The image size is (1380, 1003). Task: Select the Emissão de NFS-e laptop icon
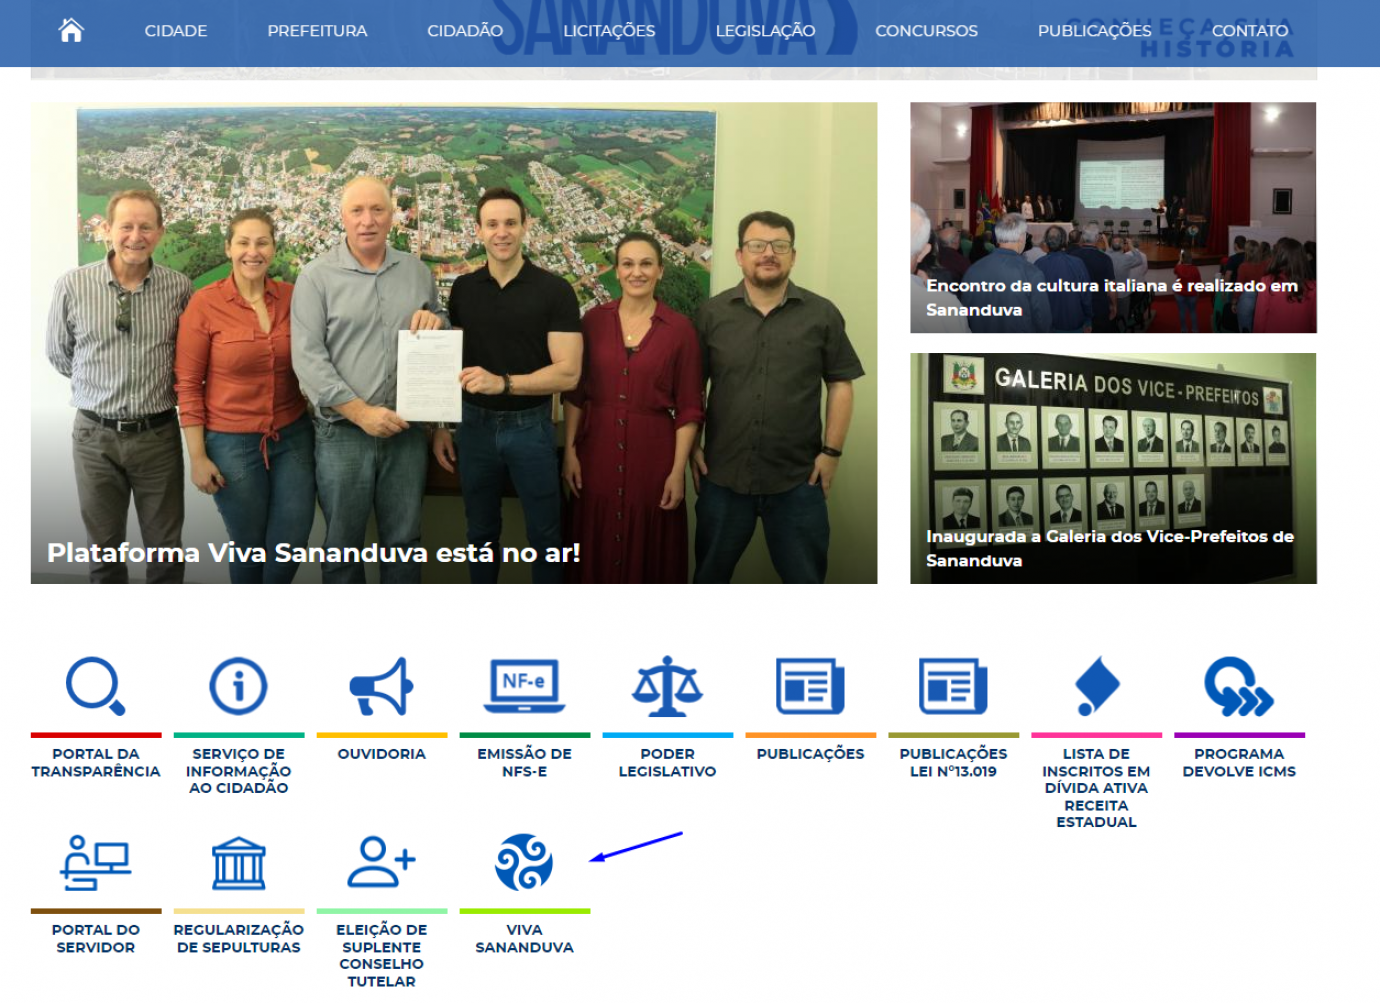click(x=524, y=686)
